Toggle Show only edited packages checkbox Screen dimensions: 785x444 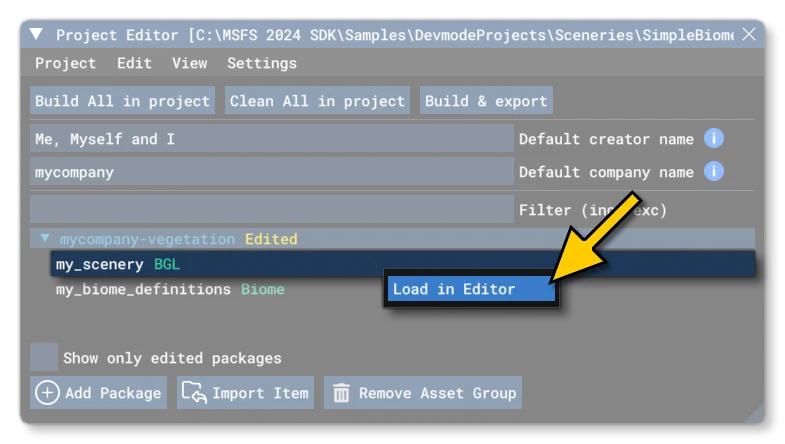pyautogui.click(x=44, y=357)
